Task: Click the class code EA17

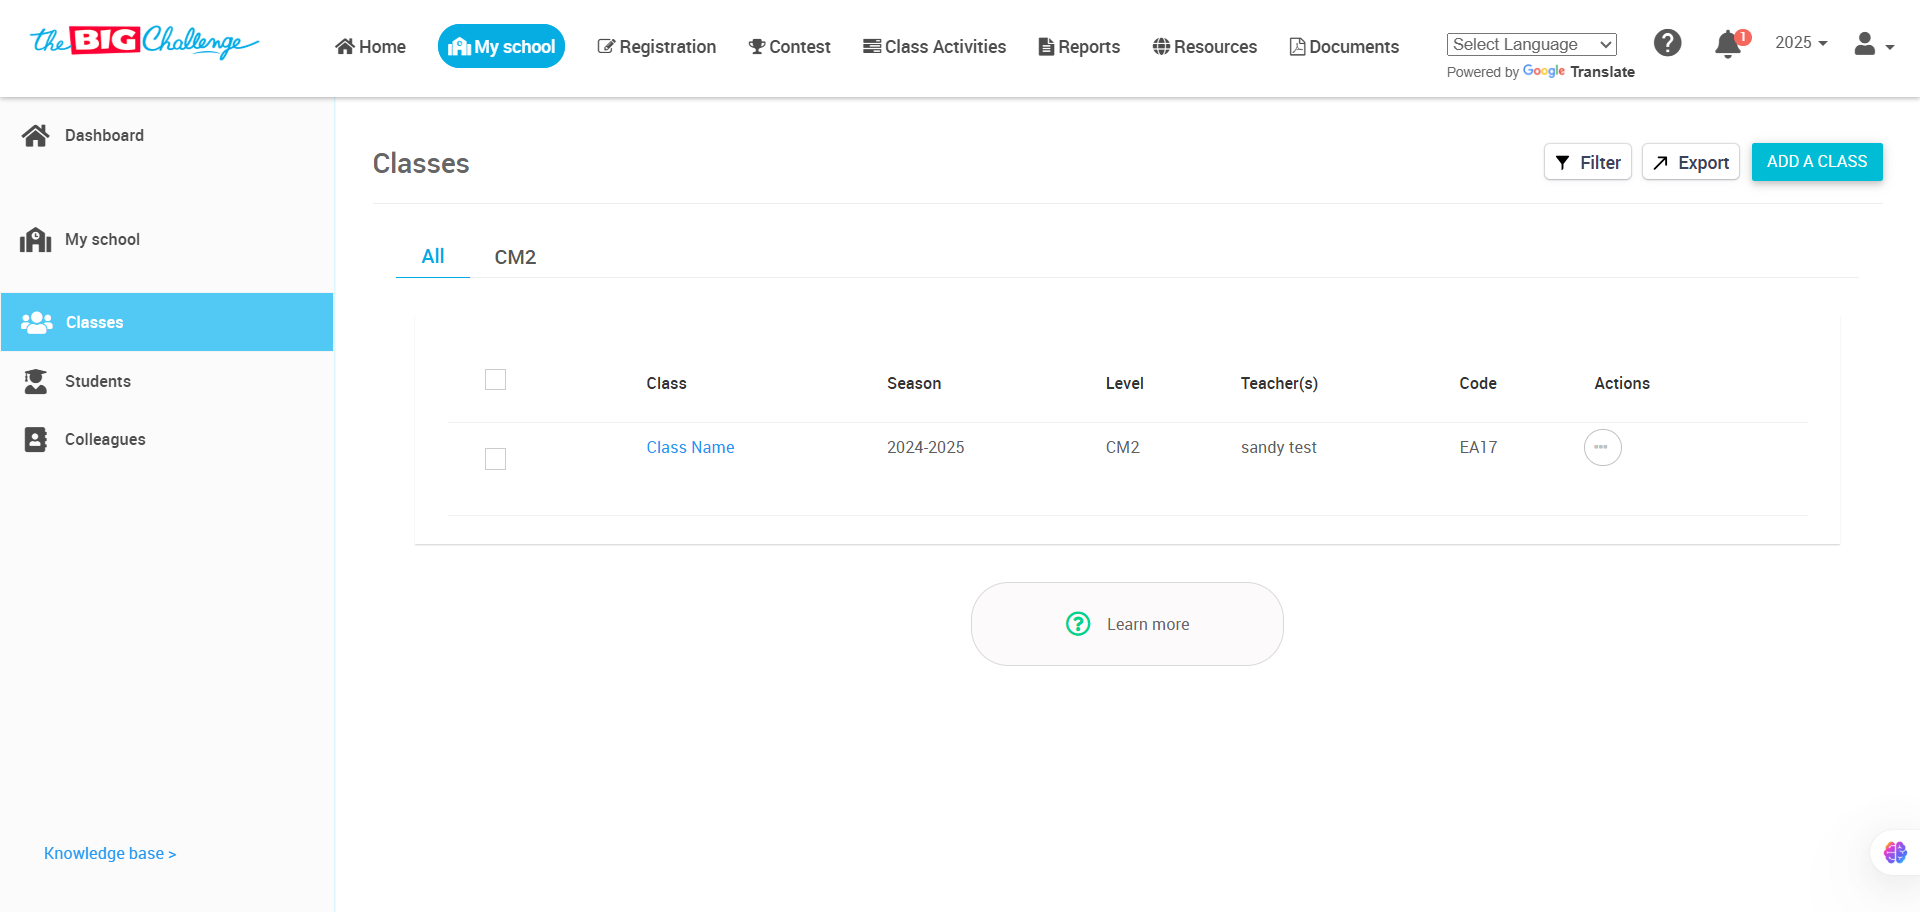Action: click(1478, 447)
